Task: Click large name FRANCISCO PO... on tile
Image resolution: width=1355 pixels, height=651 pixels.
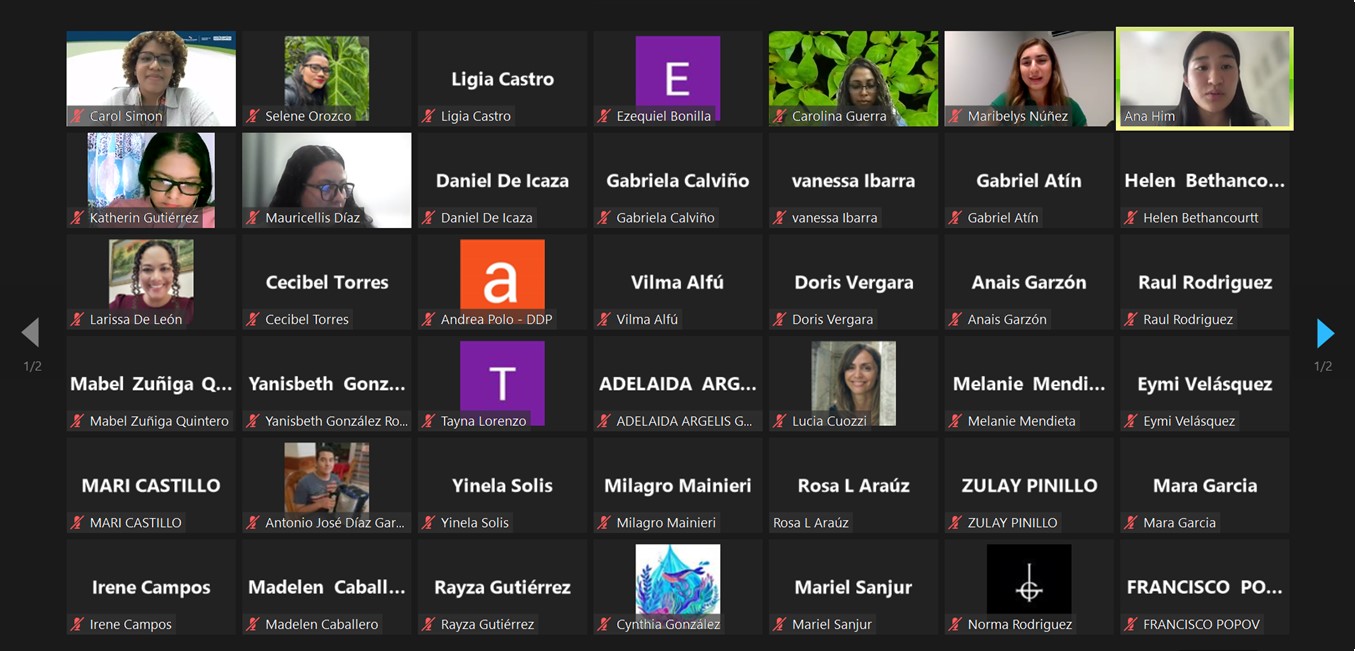Action: click(x=1205, y=588)
